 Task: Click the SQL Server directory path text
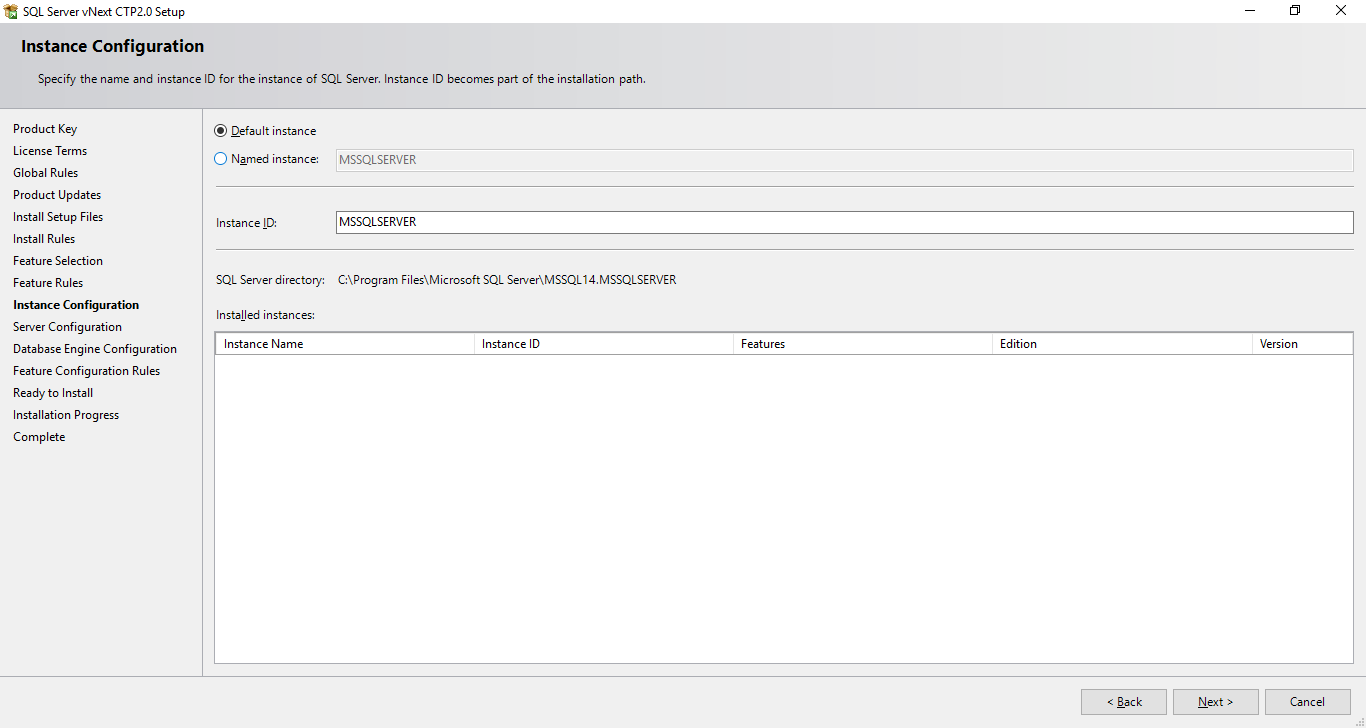(507, 280)
